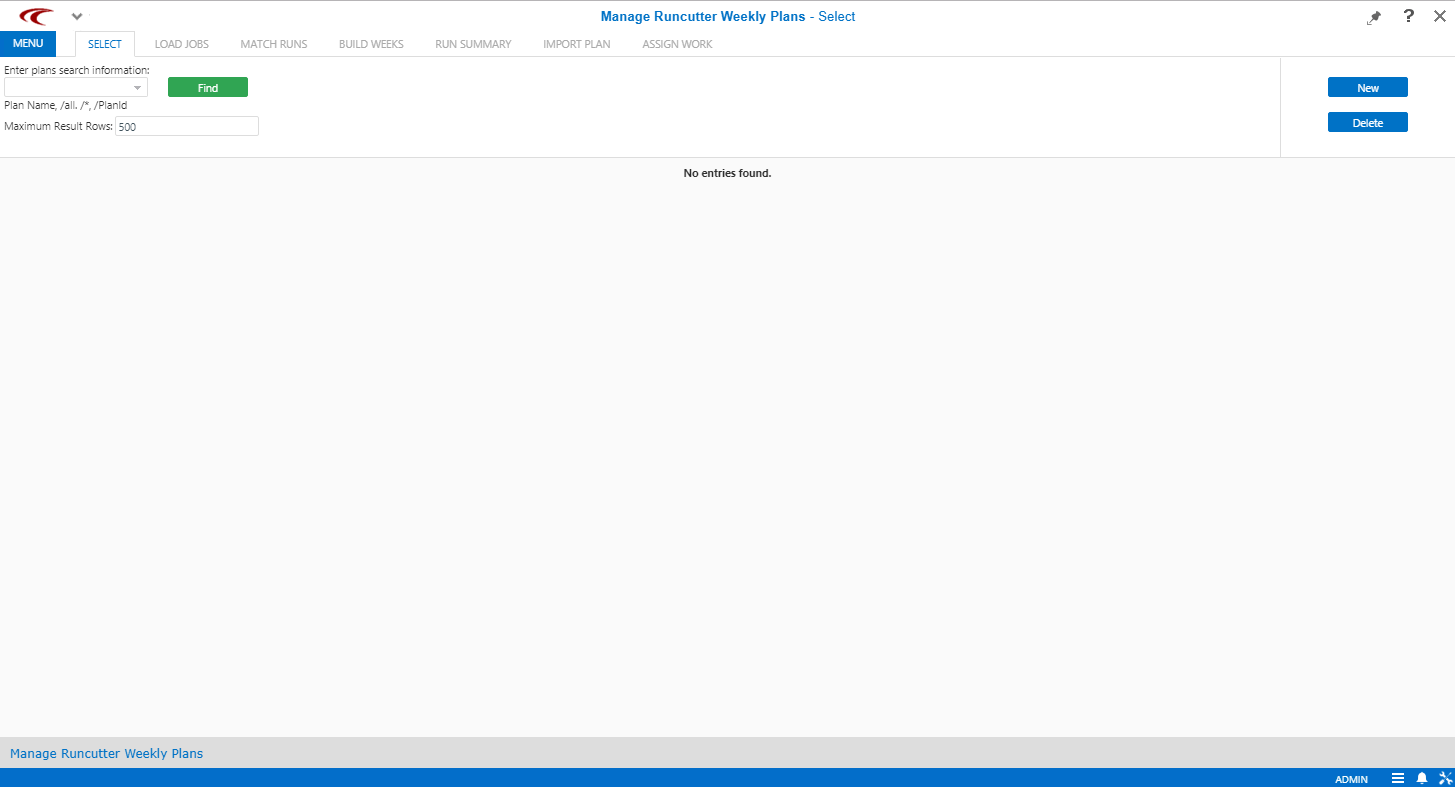Open the ASSIGN WORK tab
The image size is (1455, 787).
pos(677,44)
